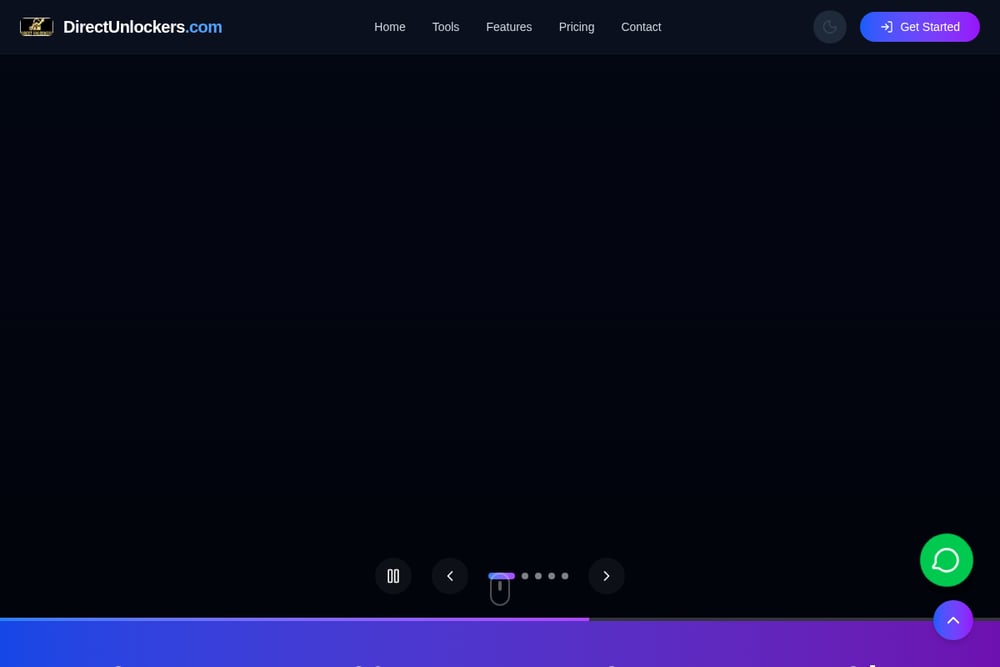Image resolution: width=1000 pixels, height=667 pixels.
Task: Click the mouse scroll-down indicator icon
Action: pyautogui.click(x=500, y=591)
